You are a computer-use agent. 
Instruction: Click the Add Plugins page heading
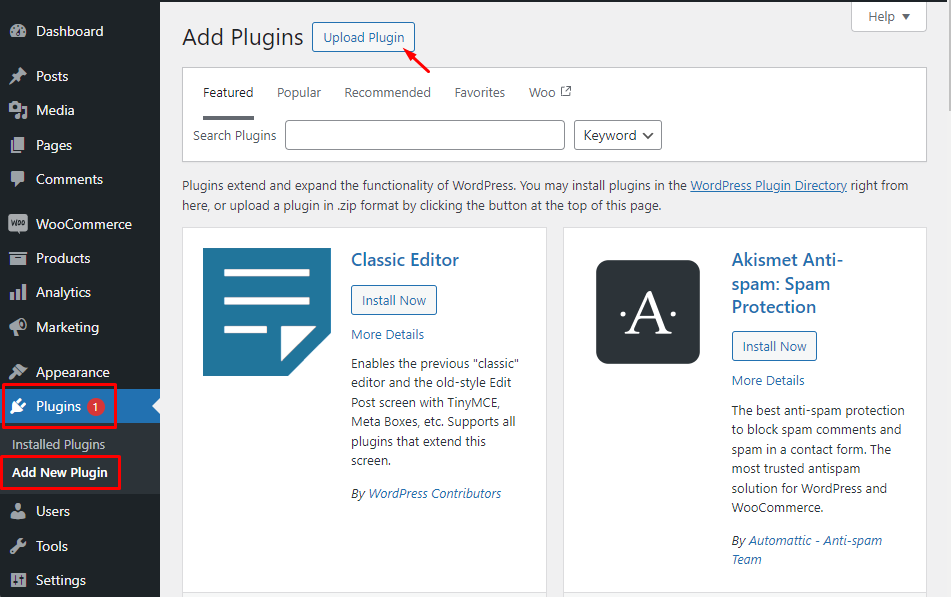click(243, 37)
